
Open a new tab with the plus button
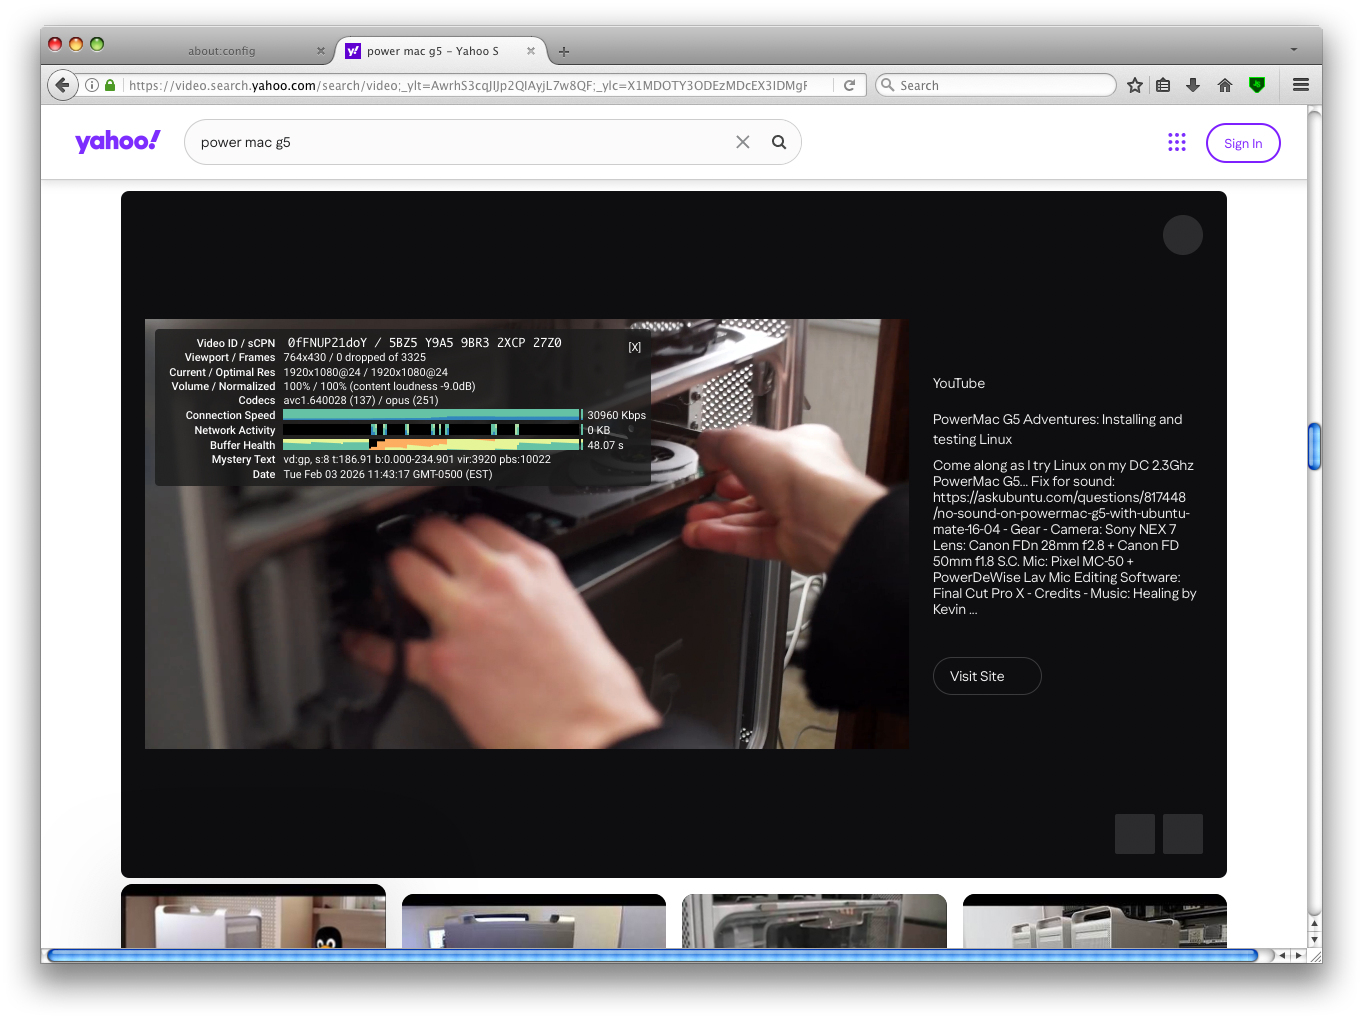click(x=564, y=51)
